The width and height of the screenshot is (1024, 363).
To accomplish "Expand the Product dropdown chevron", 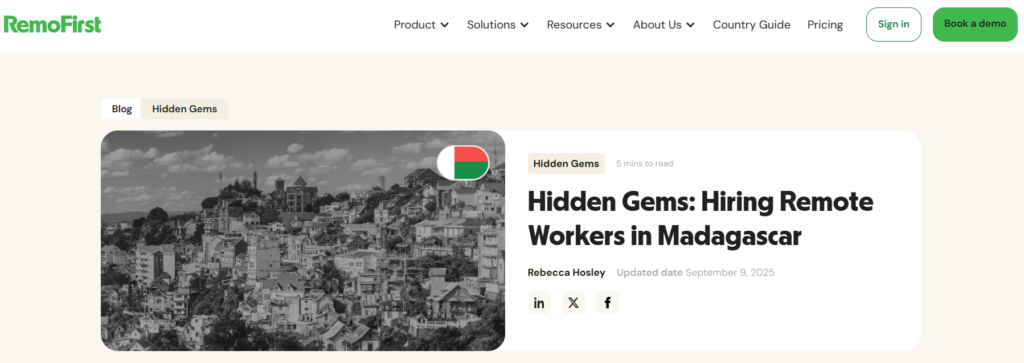I will click(x=445, y=25).
